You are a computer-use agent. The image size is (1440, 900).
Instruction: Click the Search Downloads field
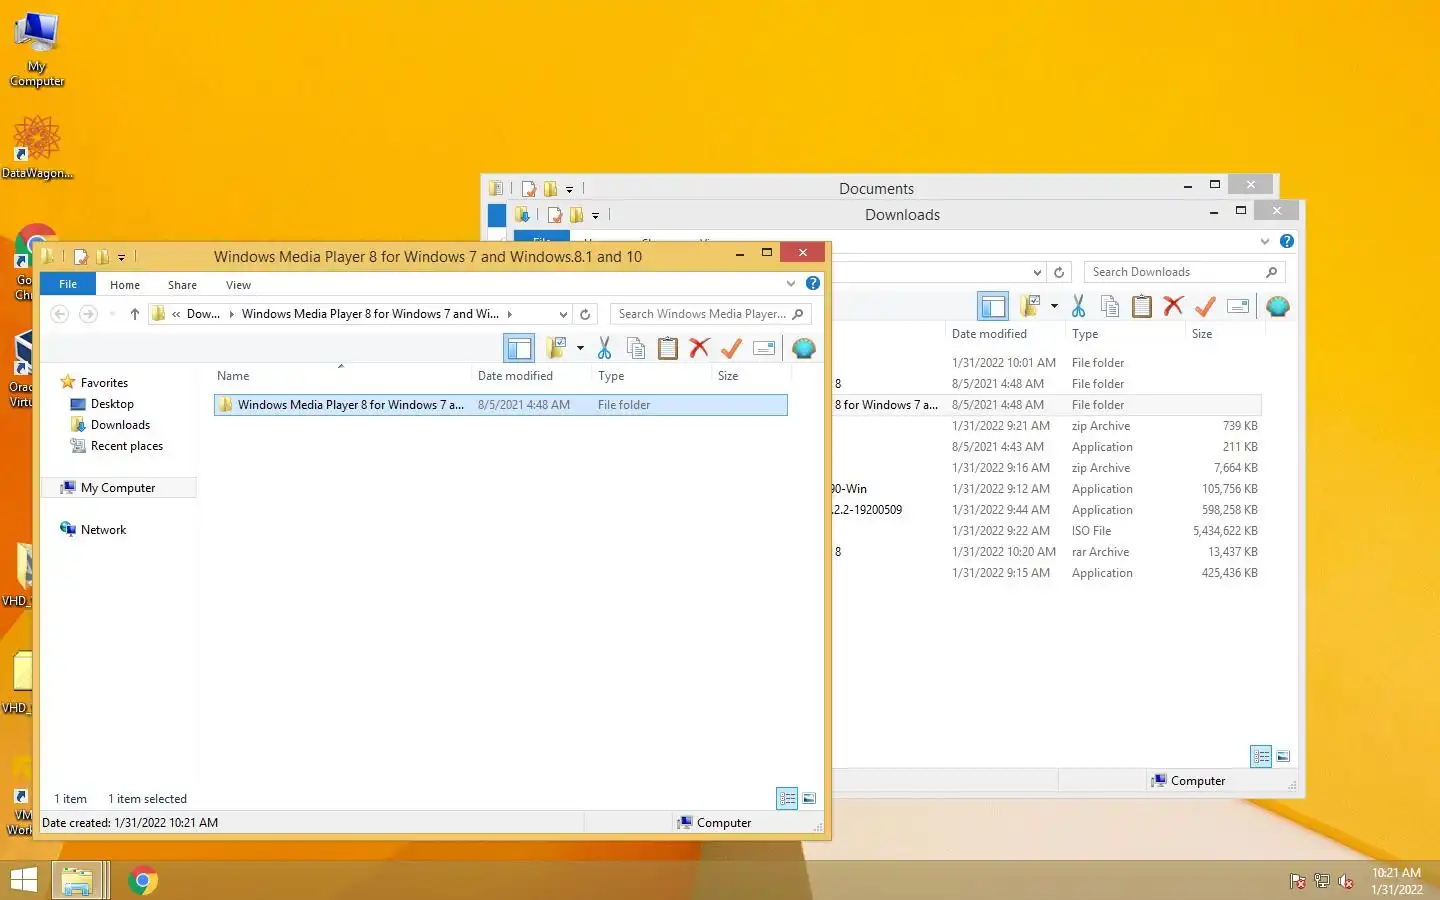(1184, 272)
